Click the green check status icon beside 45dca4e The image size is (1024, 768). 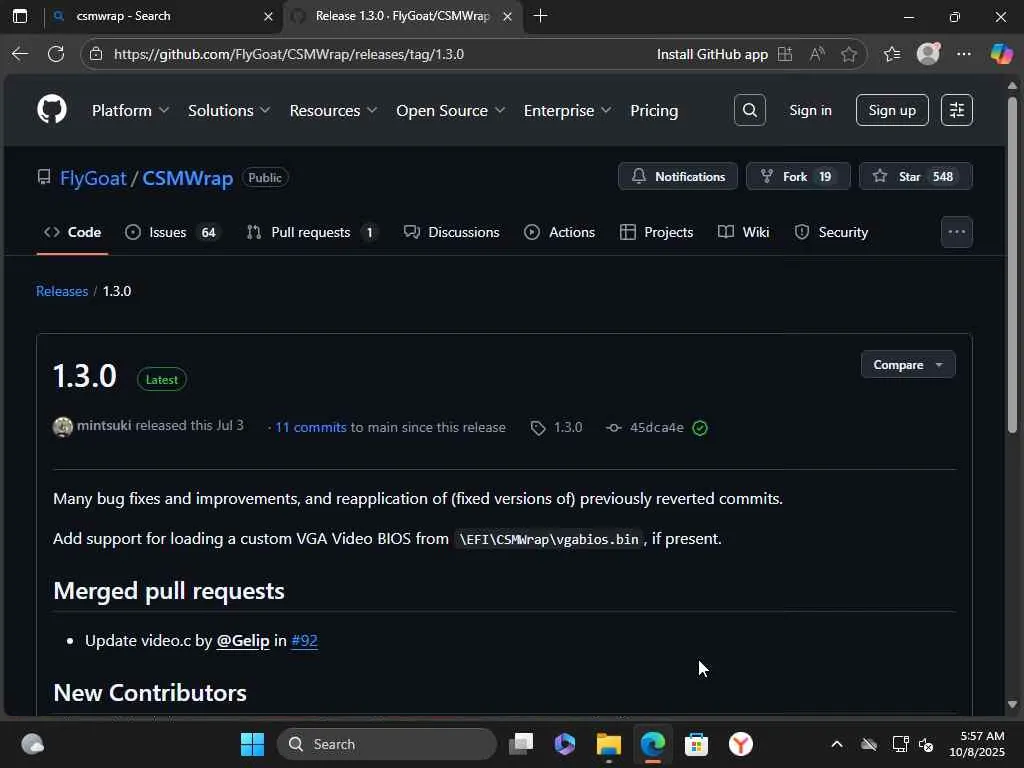tap(700, 428)
